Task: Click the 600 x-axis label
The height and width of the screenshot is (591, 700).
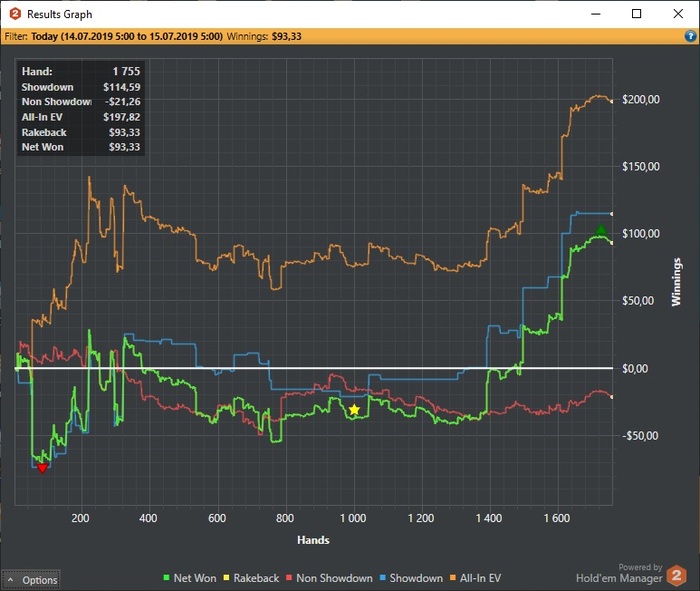Action: [217, 518]
